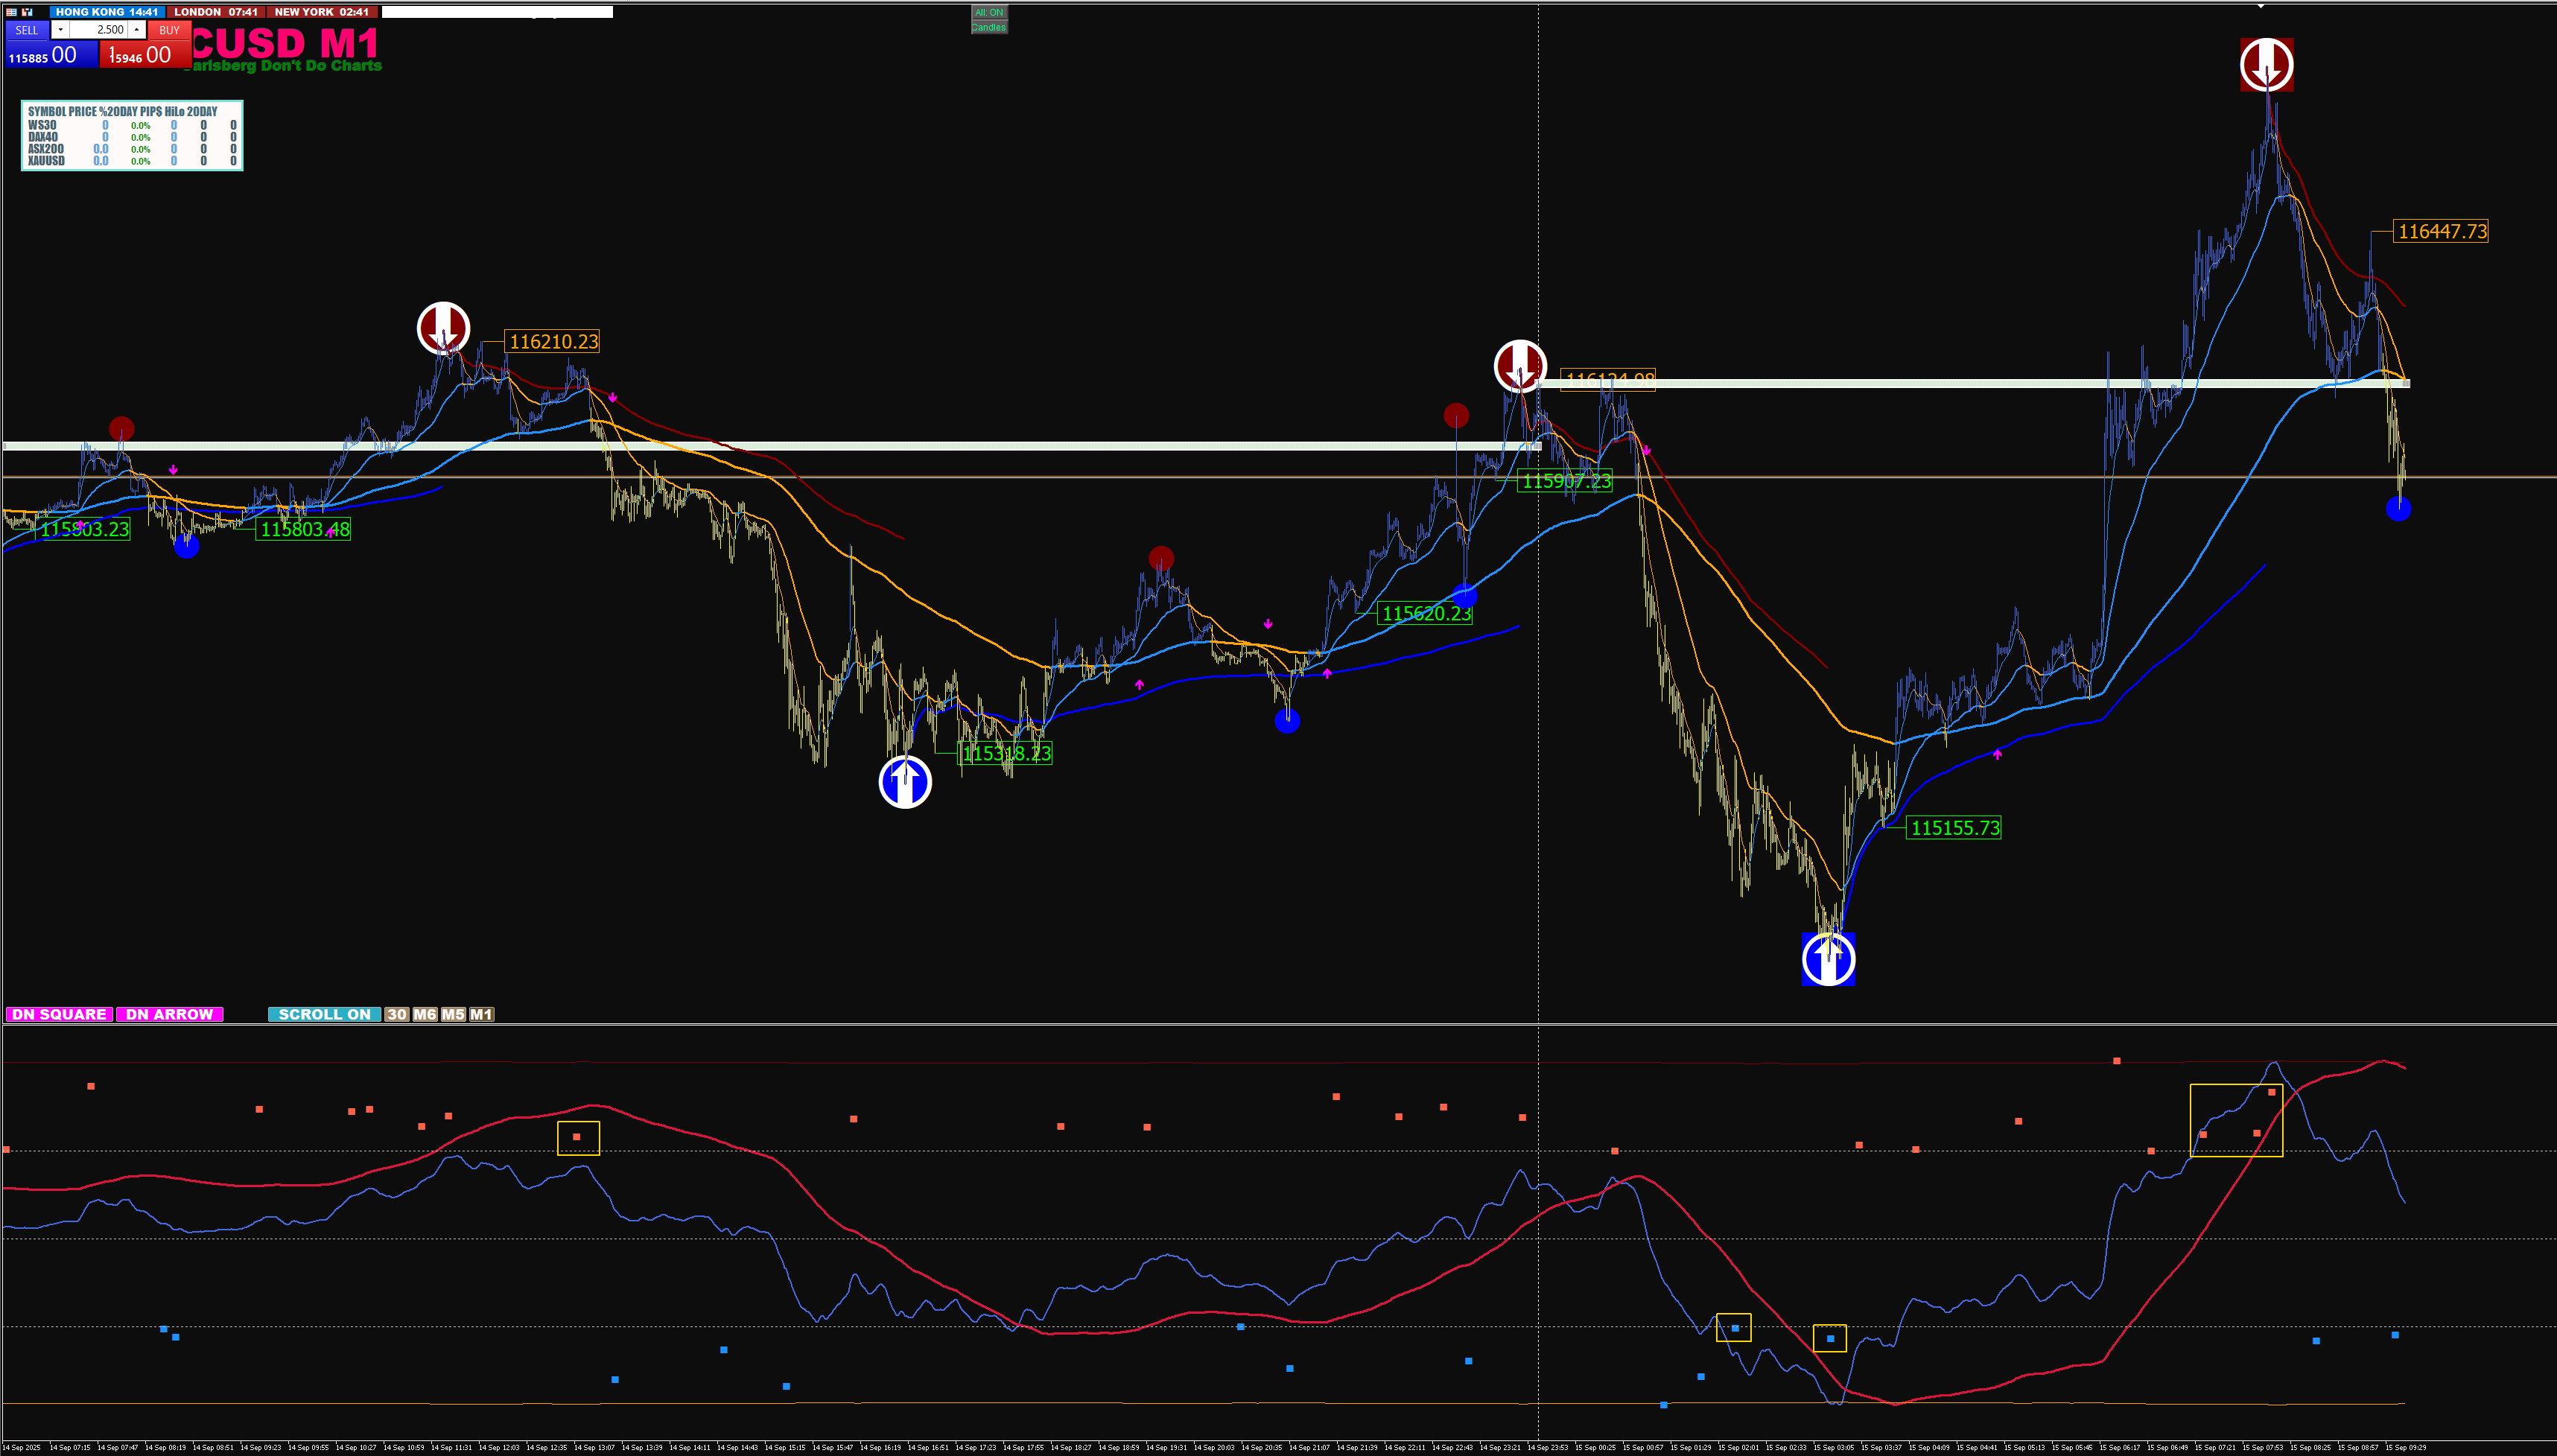
Task: Click the one-click trading panel icon top-left
Action: click(x=11, y=12)
